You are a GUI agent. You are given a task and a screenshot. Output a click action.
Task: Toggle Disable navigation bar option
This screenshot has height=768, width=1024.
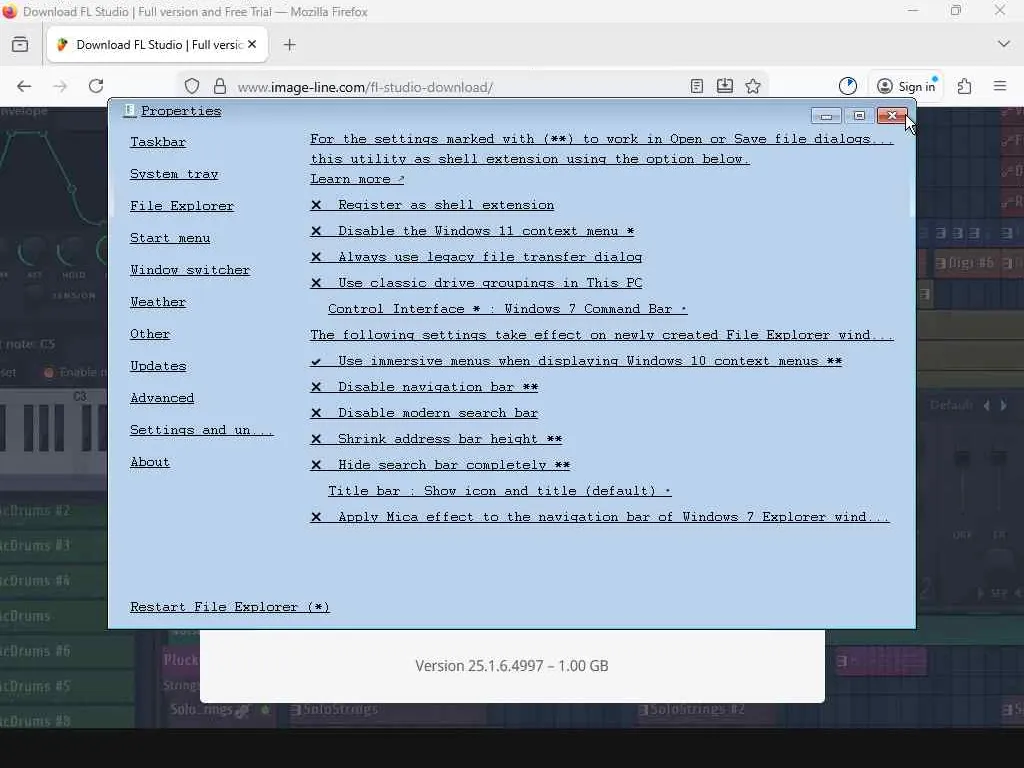point(424,387)
